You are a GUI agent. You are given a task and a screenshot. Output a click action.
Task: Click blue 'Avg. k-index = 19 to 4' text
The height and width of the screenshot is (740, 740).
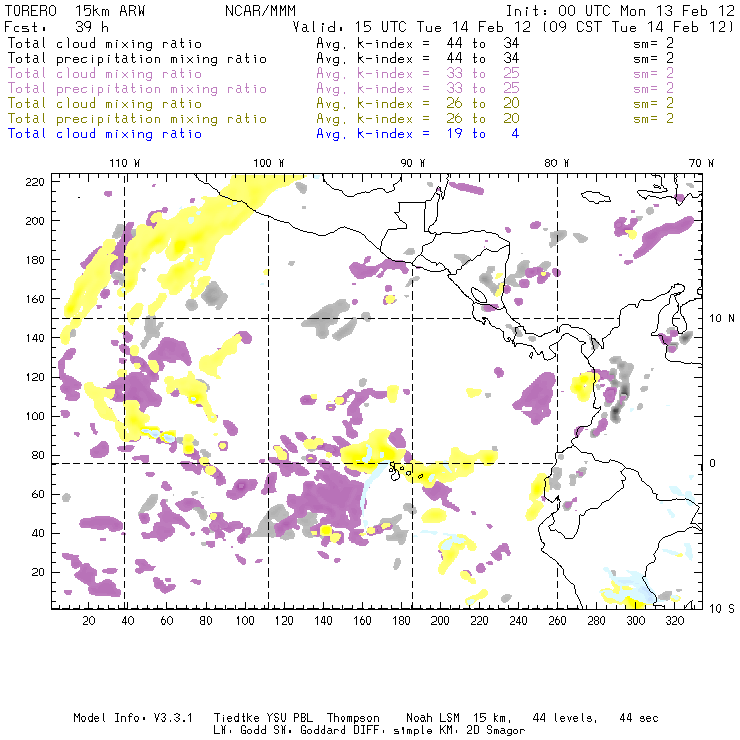[x=418, y=134]
